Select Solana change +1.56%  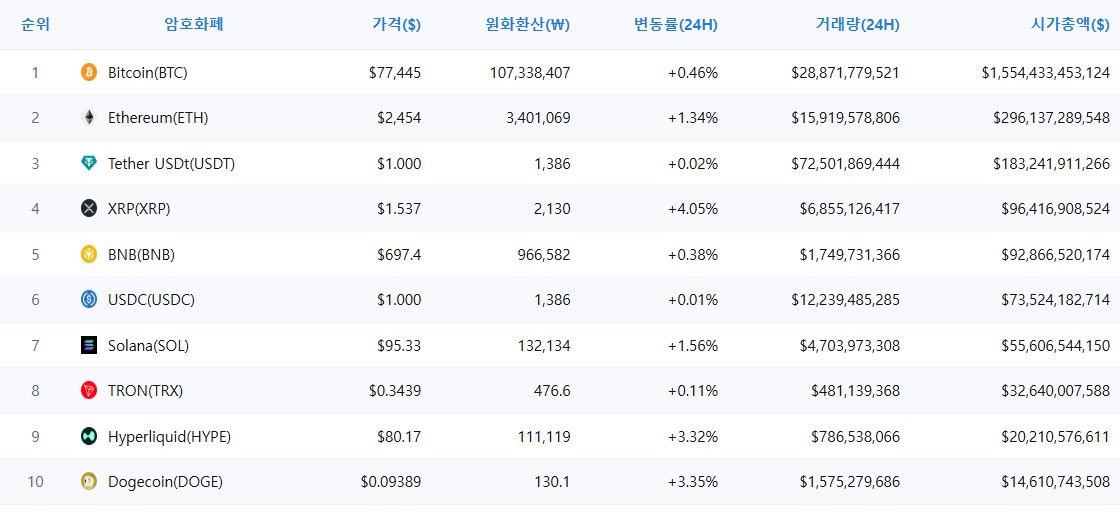693,346
